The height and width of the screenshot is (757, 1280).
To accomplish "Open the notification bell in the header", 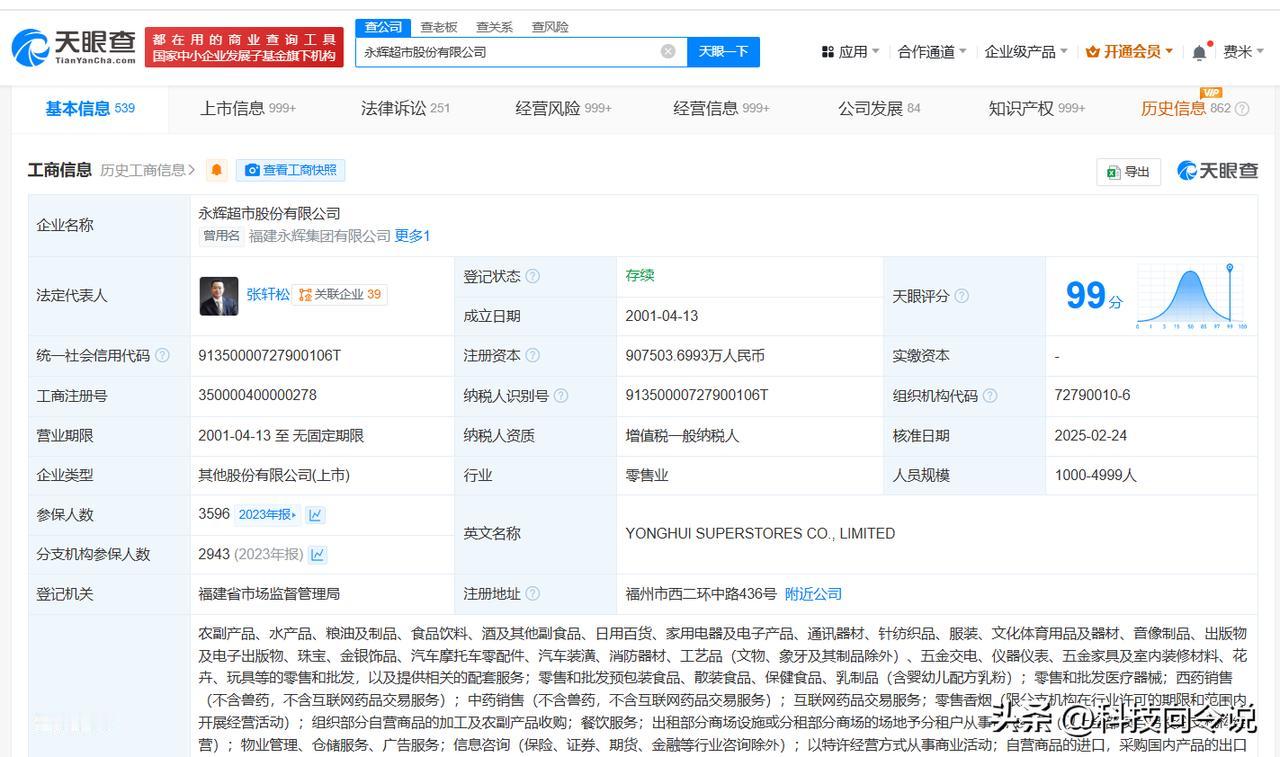I will pyautogui.click(x=1199, y=52).
